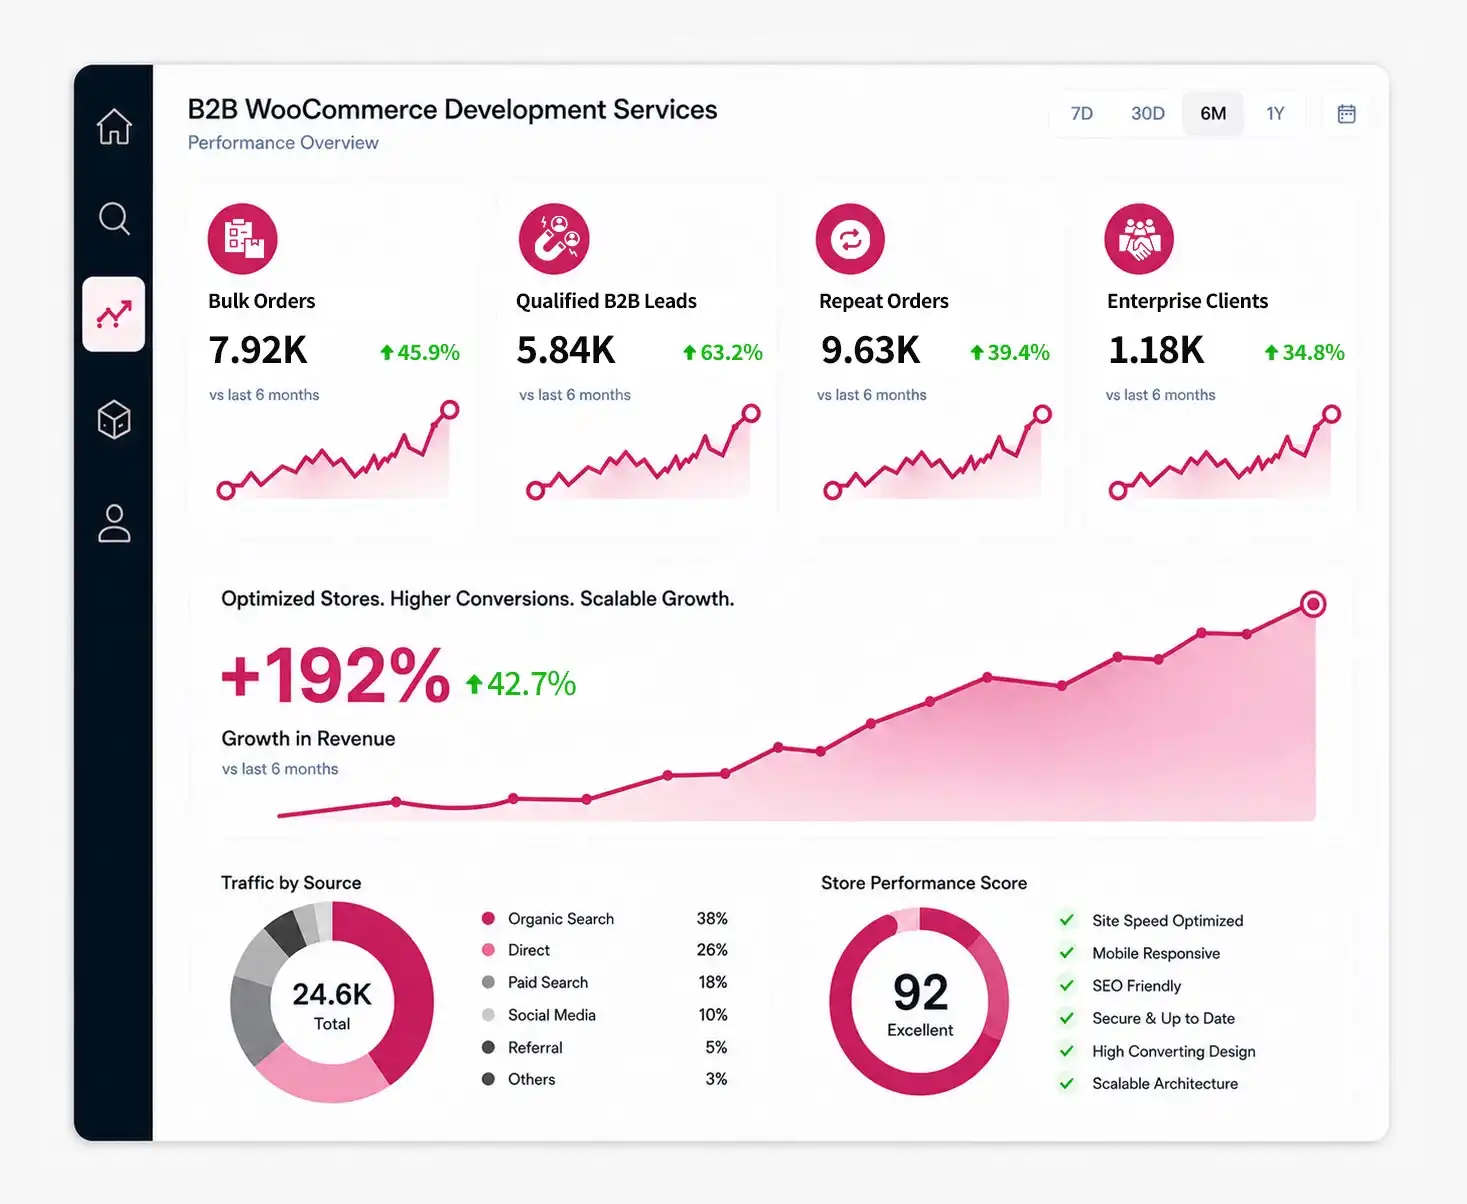This screenshot has height=1204, width=1467.
Task: Click the Direct legend color dot
Action: click(x=488, y=950)
